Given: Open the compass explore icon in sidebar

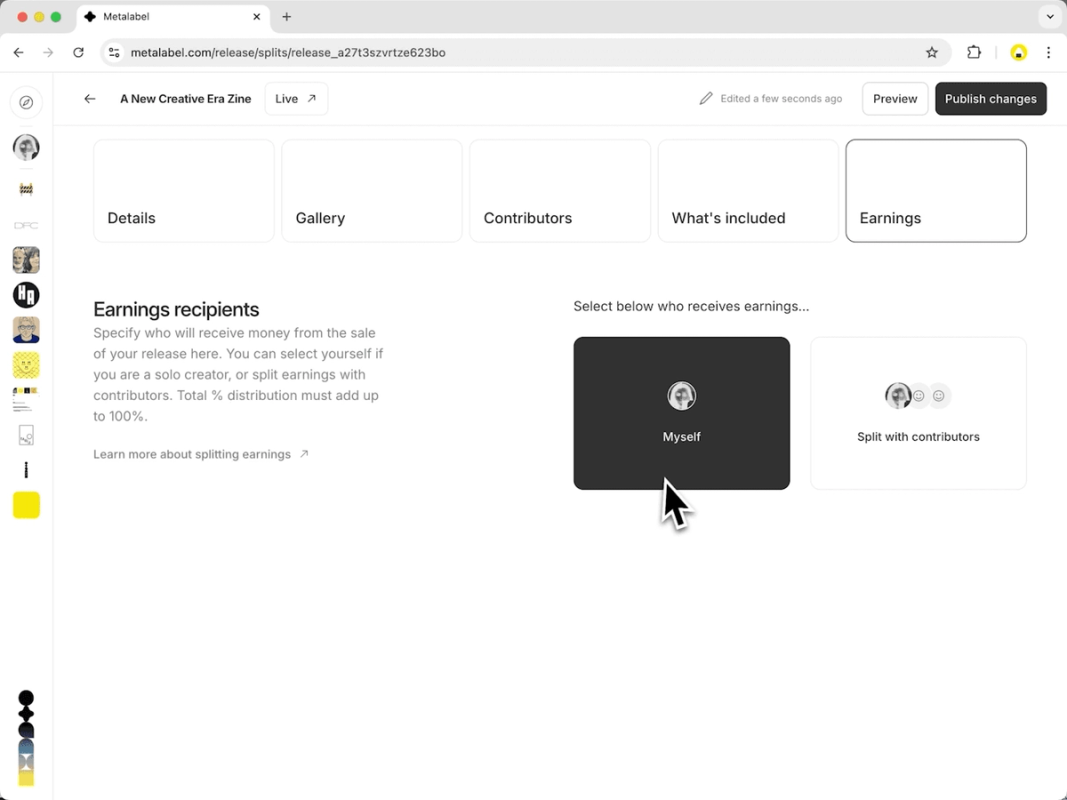Looking at the screenshot, I should (26, 103).
